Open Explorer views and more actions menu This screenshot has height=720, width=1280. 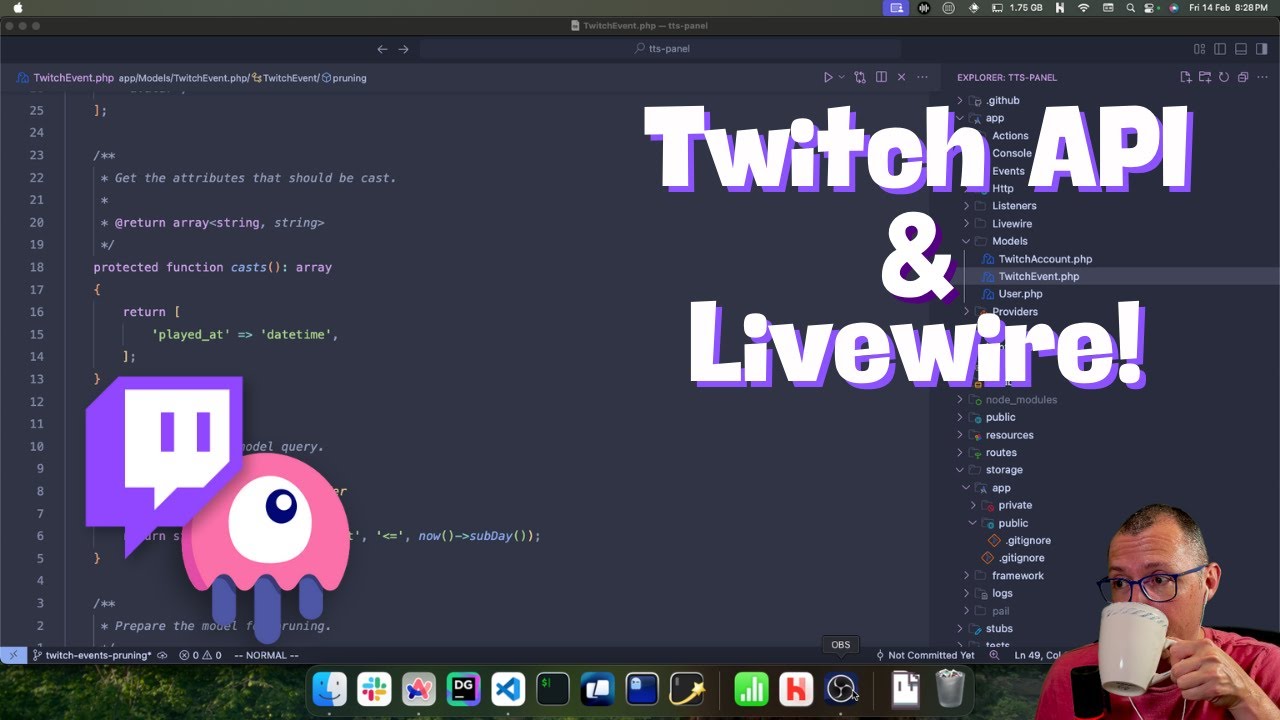[1263, 77]
